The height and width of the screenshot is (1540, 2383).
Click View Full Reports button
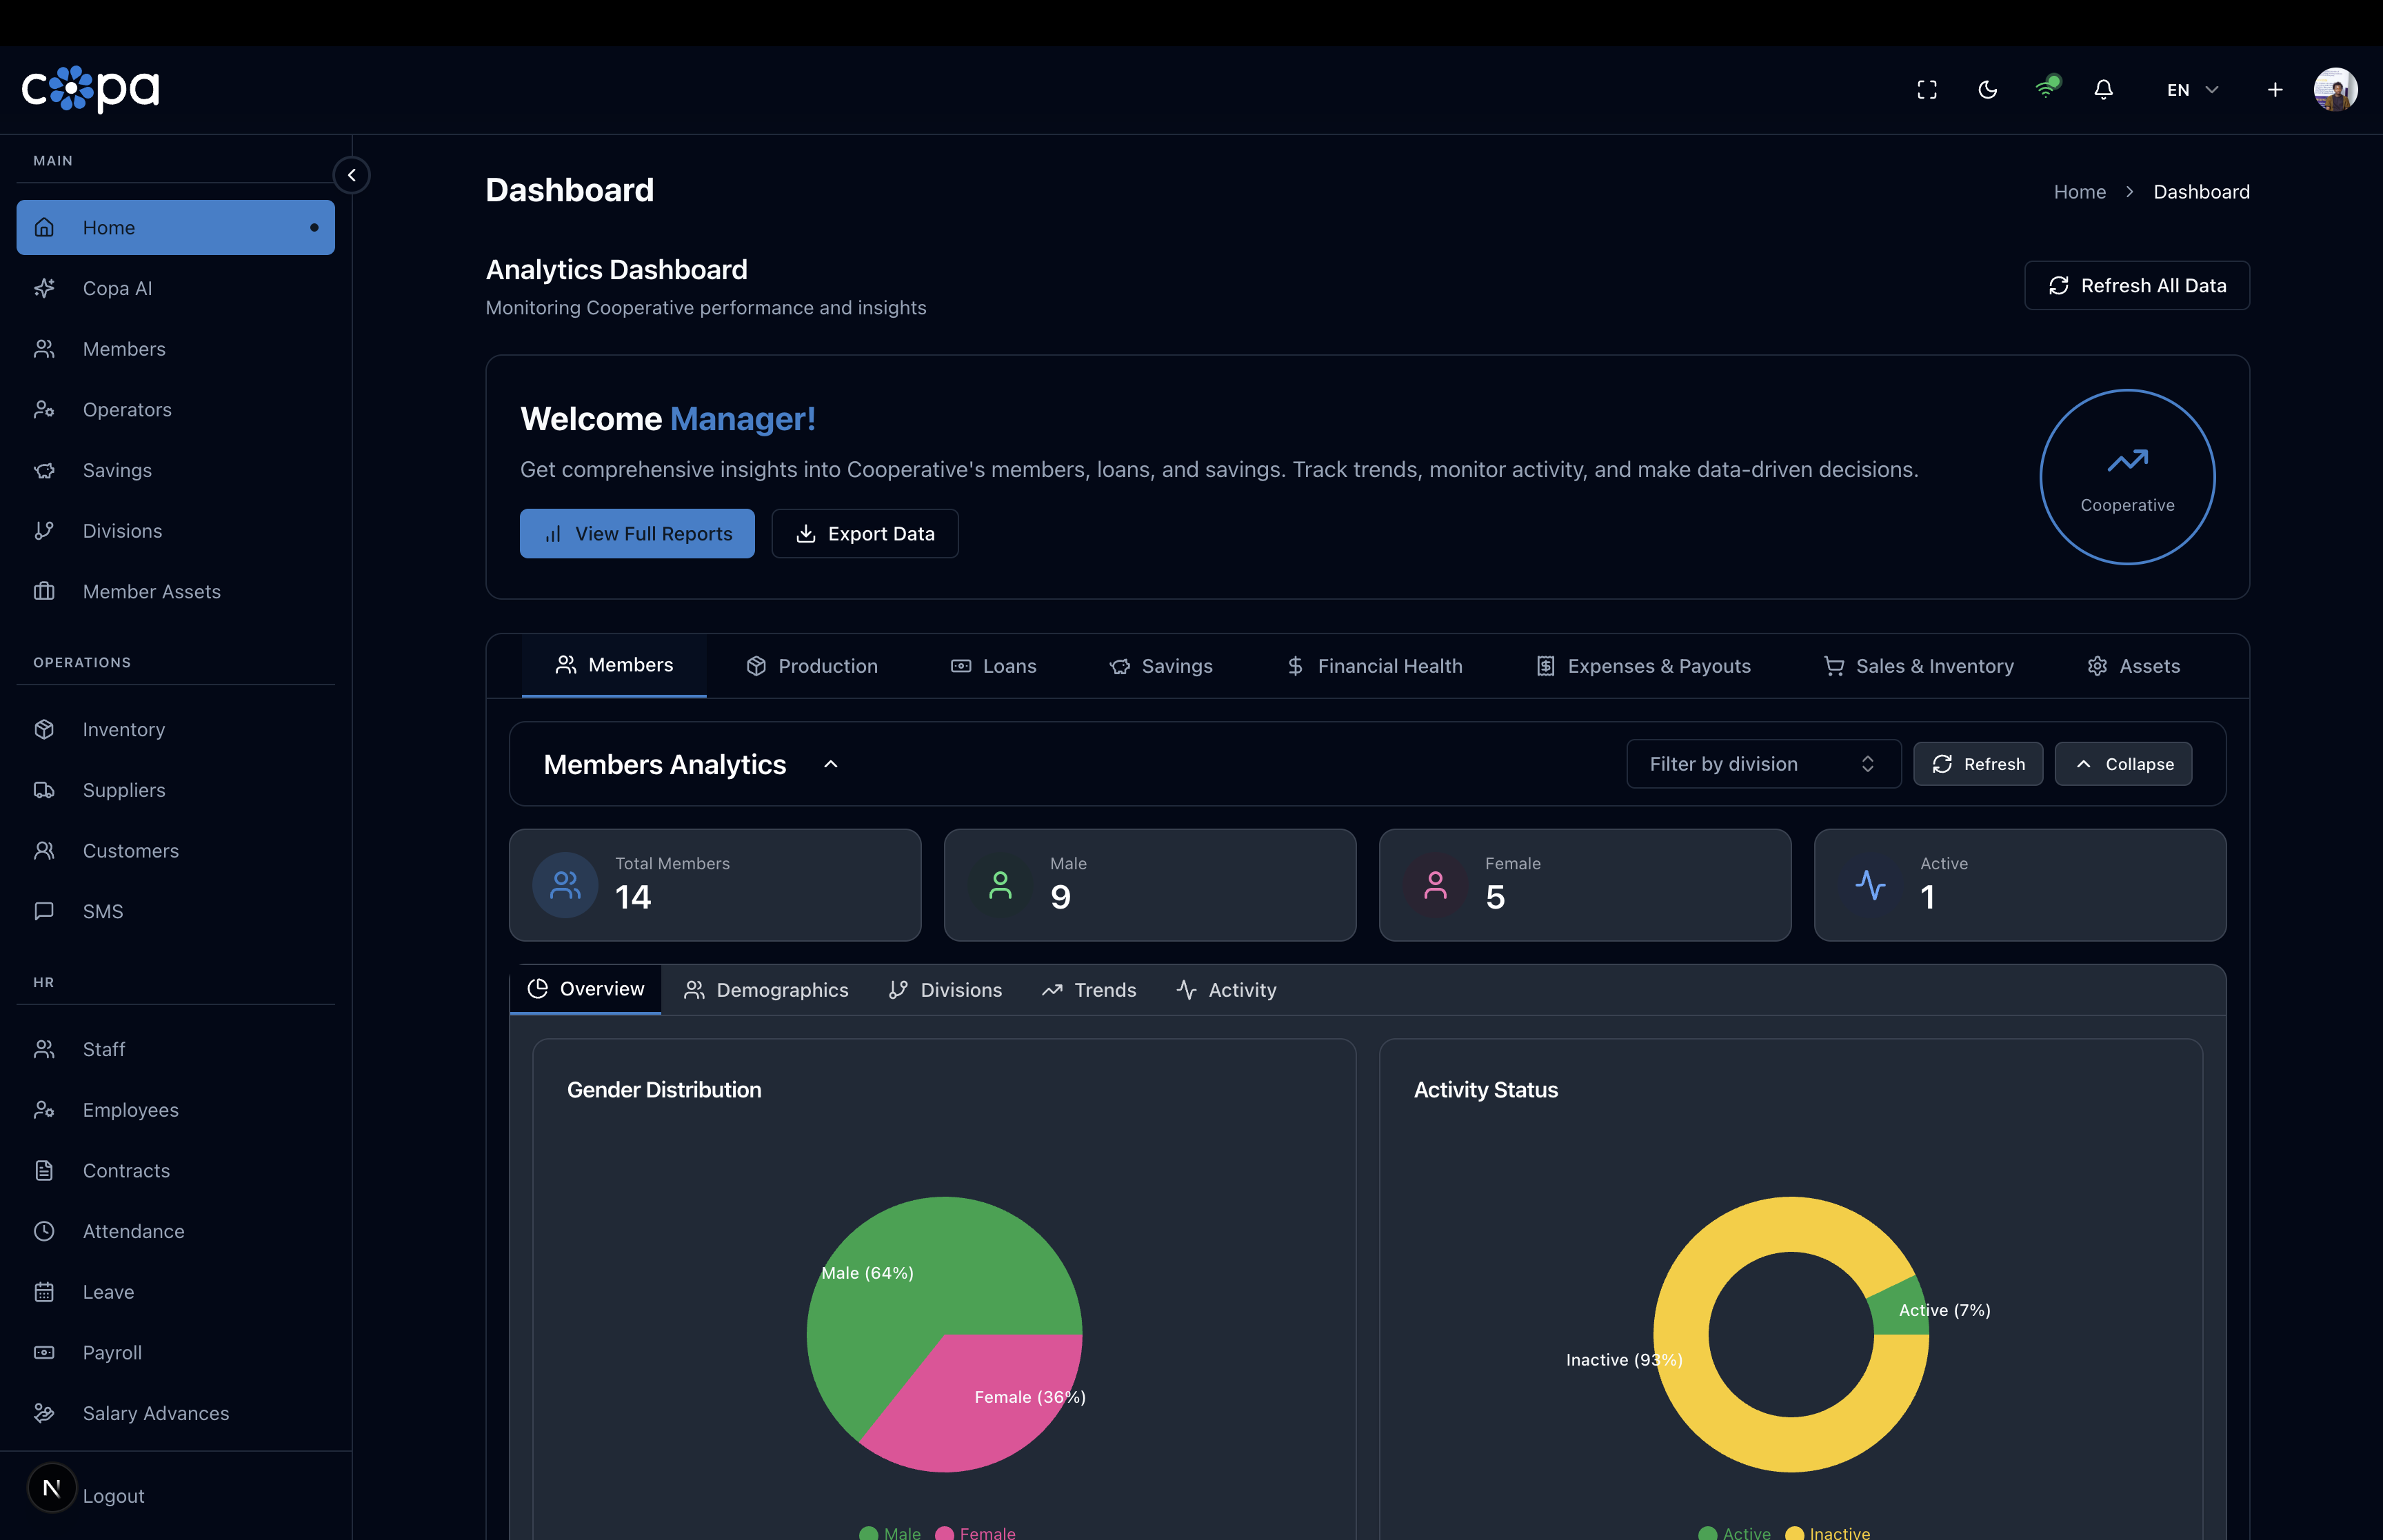[x=637, y=534]
